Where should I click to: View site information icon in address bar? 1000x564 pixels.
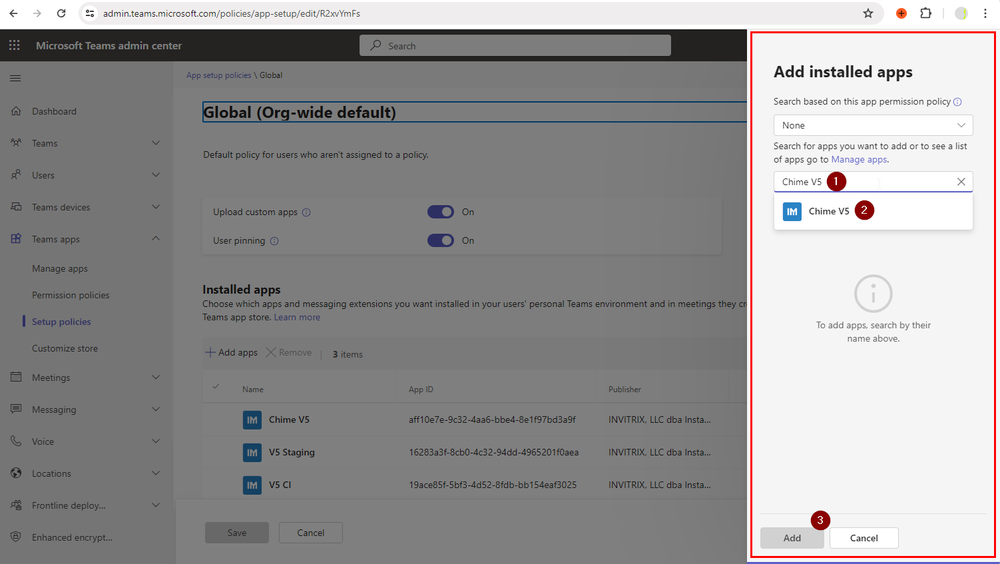pos(90,13)
